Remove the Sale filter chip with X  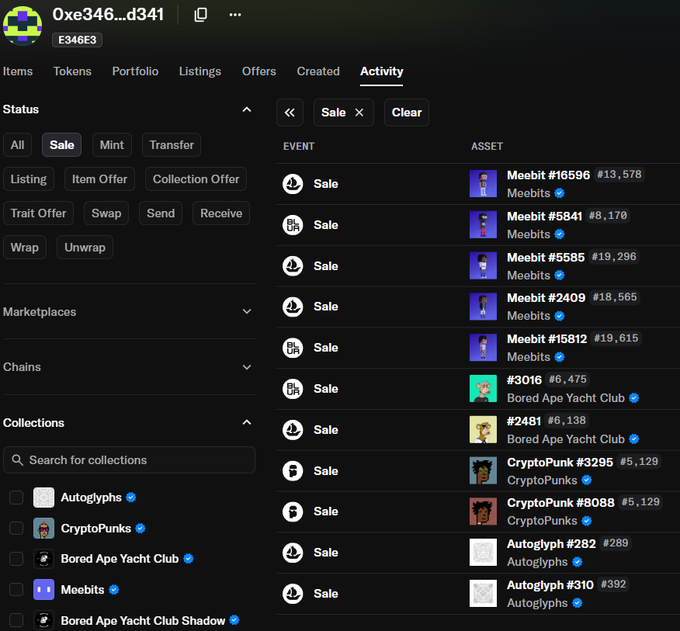point(359,113)
